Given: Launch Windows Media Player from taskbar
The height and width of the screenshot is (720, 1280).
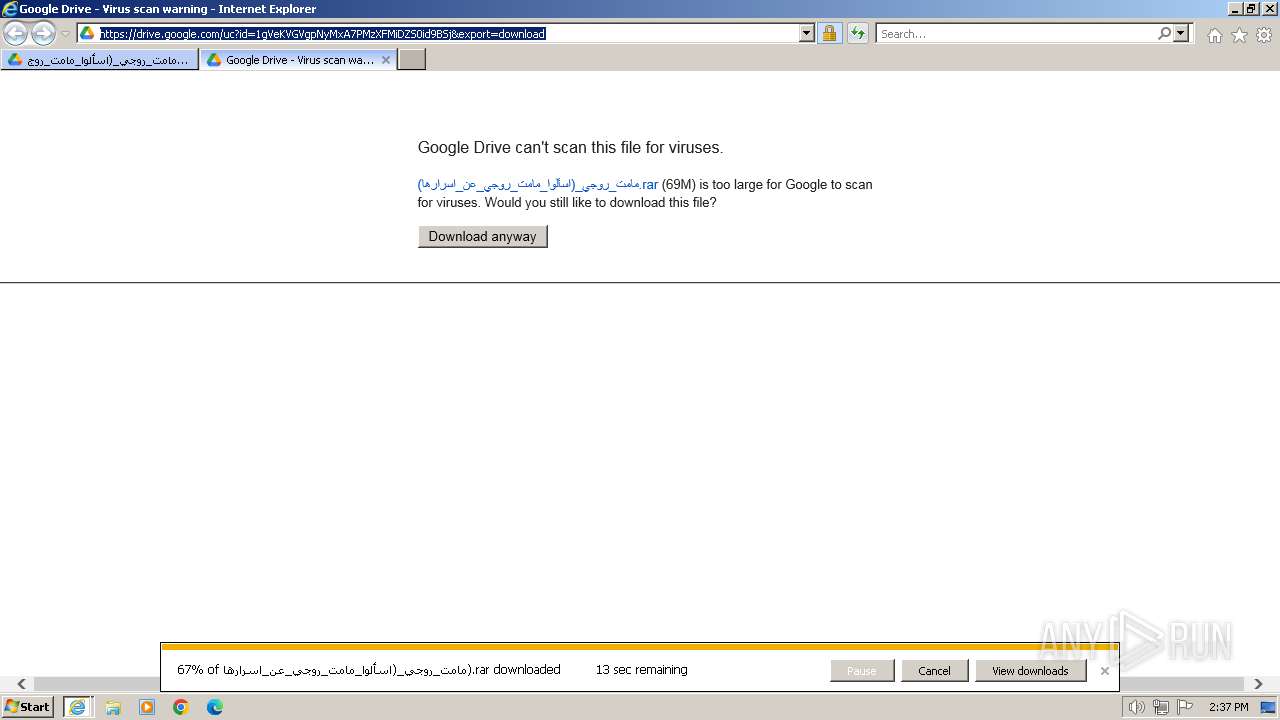Looking at the screenshot, I should pyautogui.click(x=147, y=707).
